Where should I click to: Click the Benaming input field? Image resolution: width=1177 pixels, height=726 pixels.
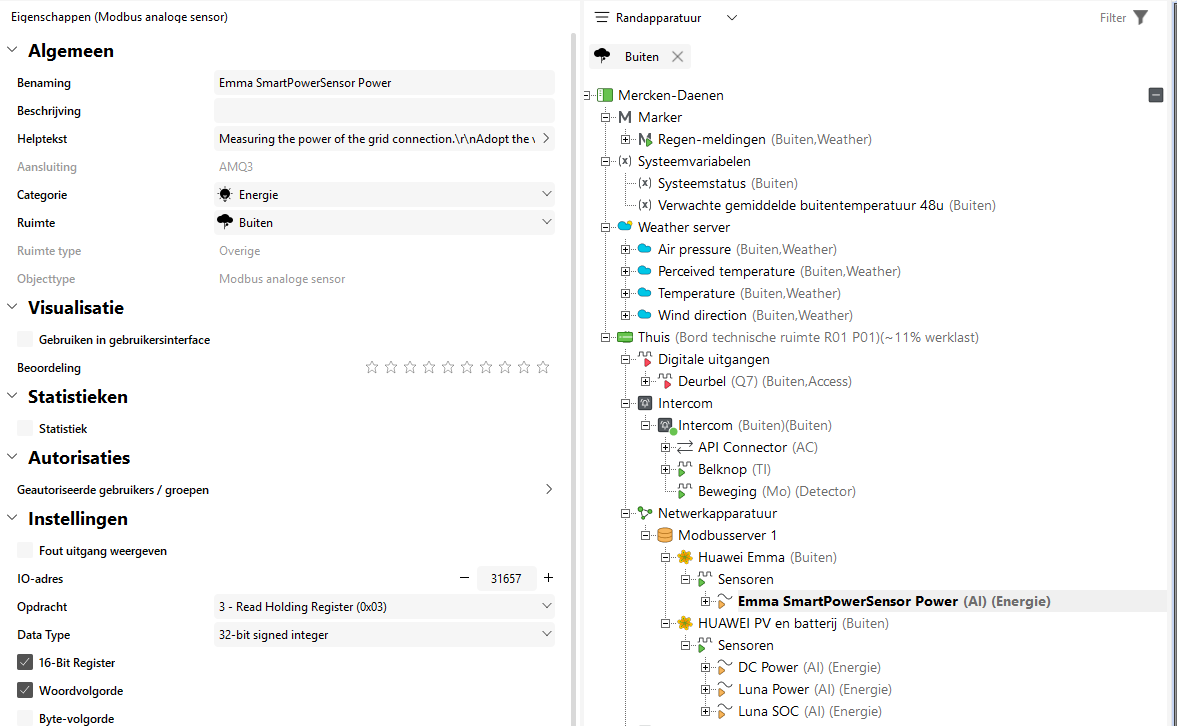click(384, 83)
